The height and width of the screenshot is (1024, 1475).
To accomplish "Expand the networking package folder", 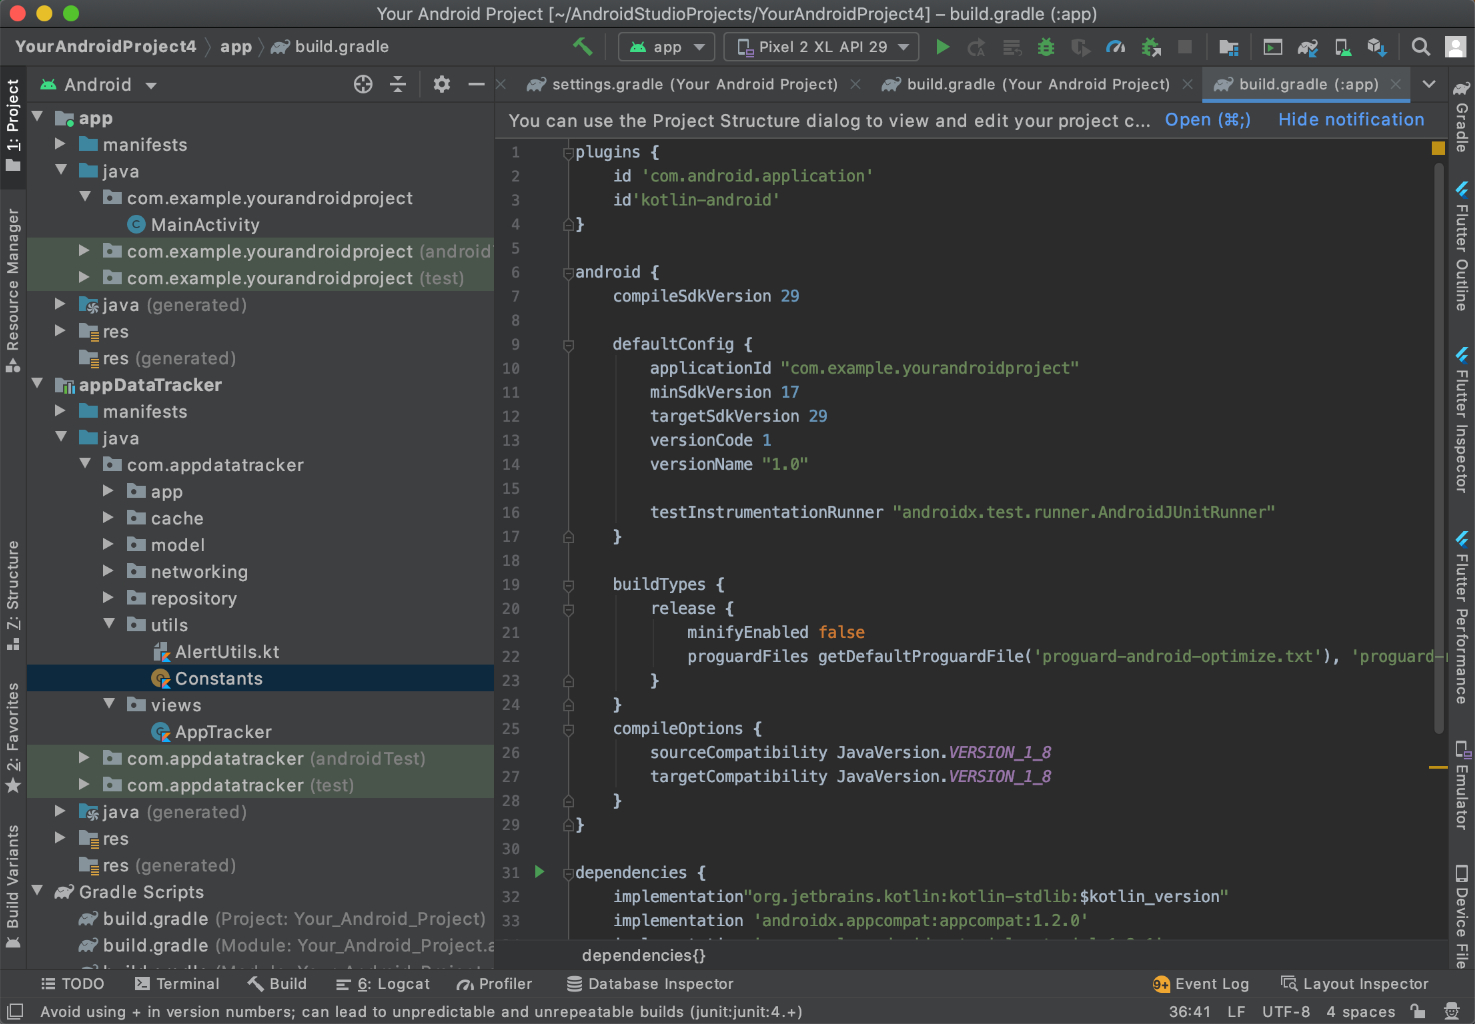I will click(x=108, y=571).
